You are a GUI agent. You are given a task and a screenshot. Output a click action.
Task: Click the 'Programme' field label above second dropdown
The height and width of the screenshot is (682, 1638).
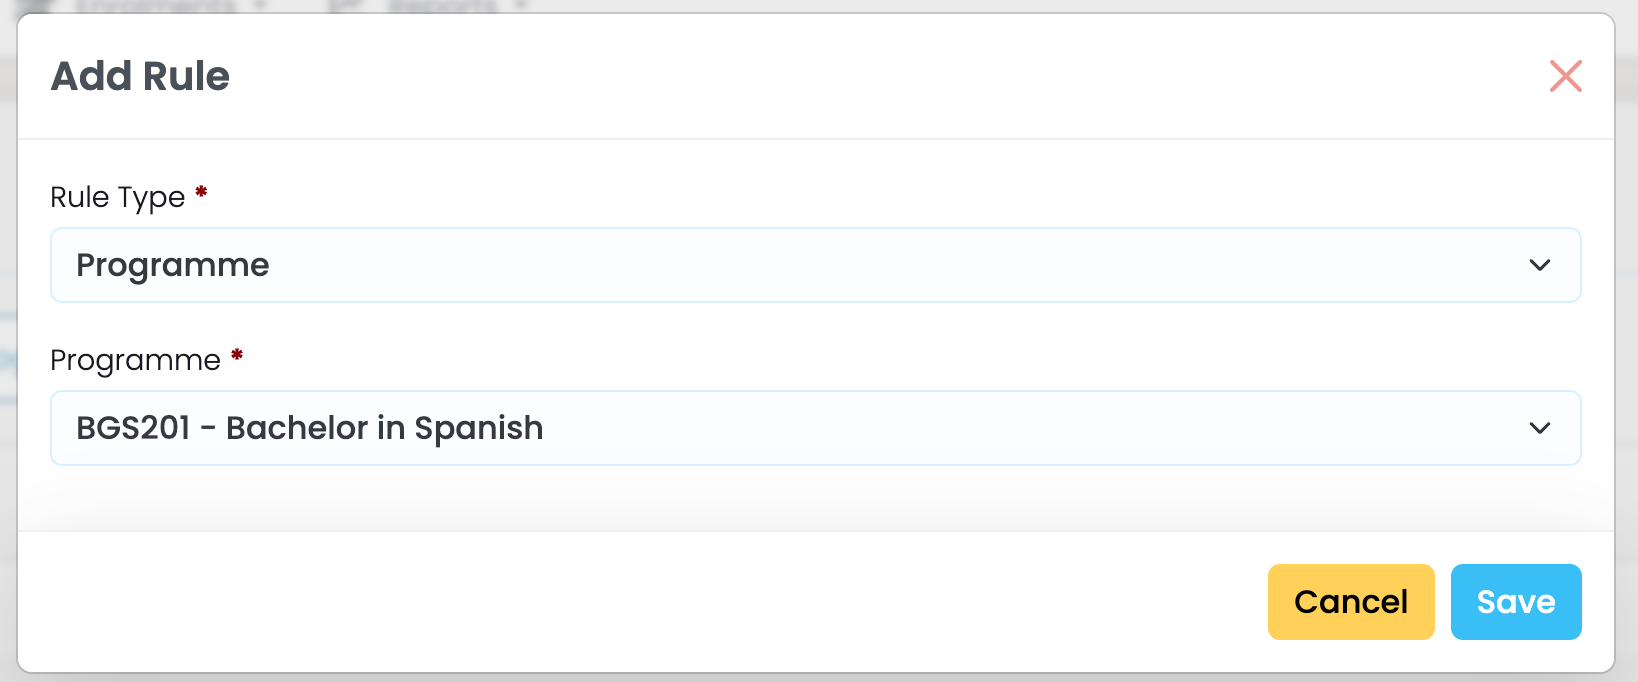135,360
